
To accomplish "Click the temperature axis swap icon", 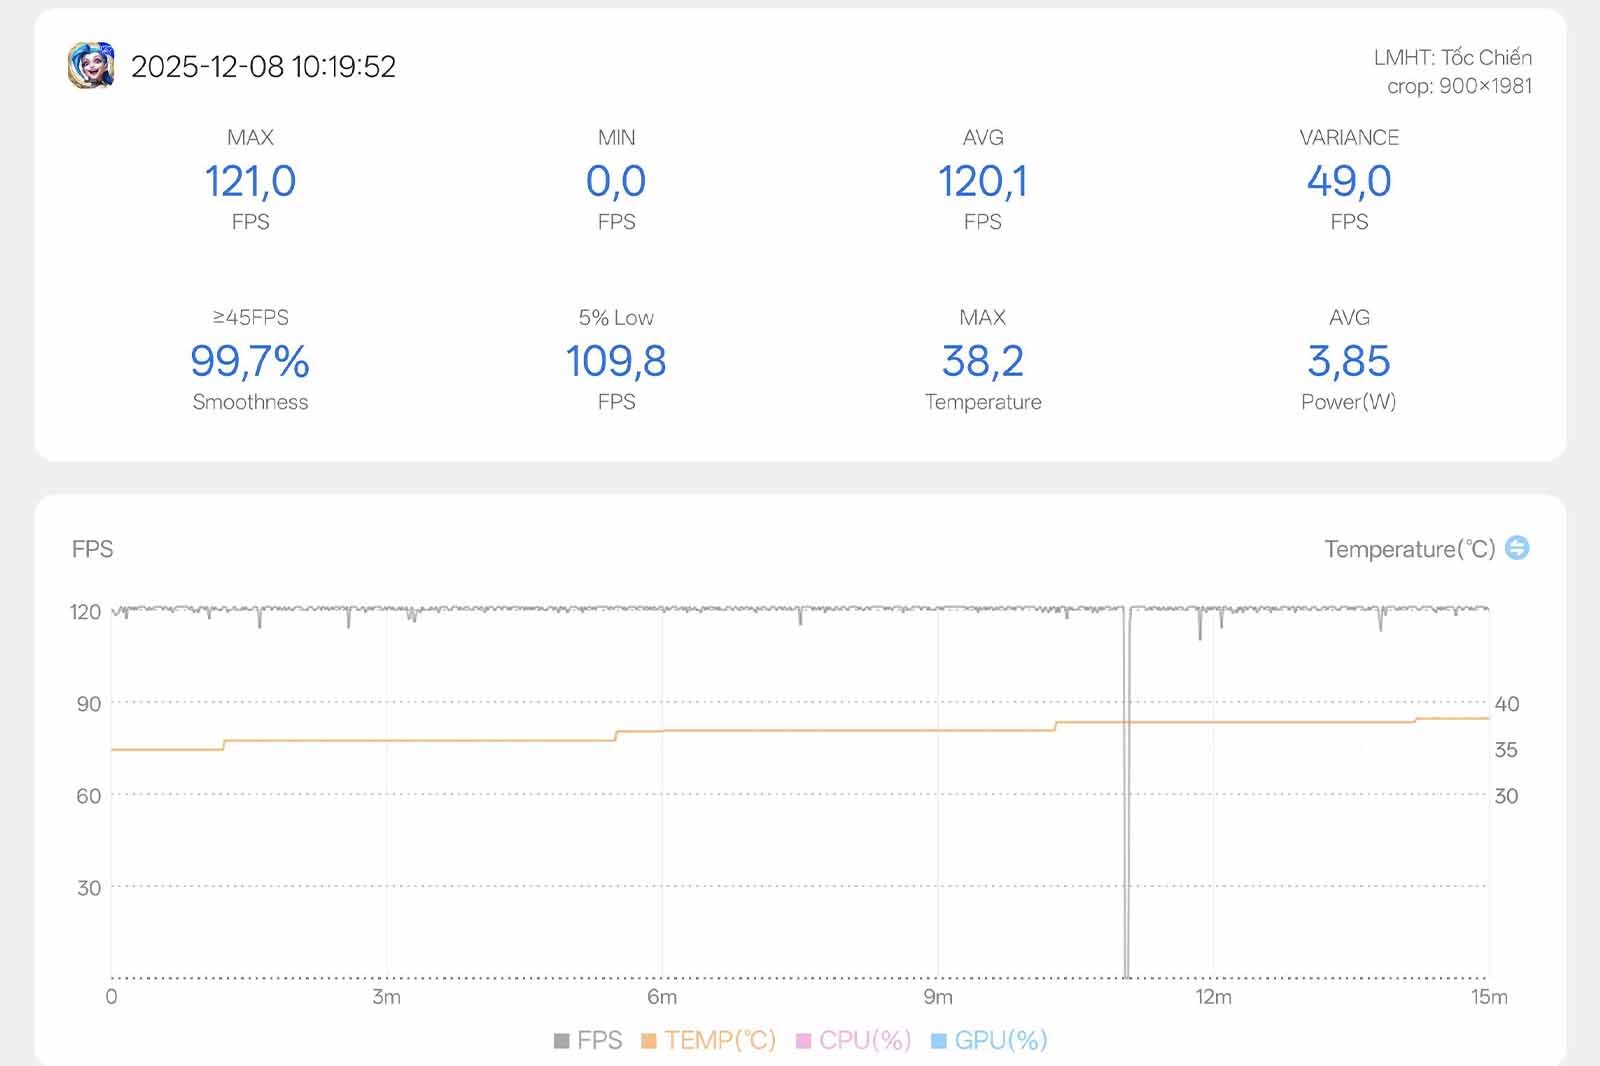I will [x=1517, y=548].
